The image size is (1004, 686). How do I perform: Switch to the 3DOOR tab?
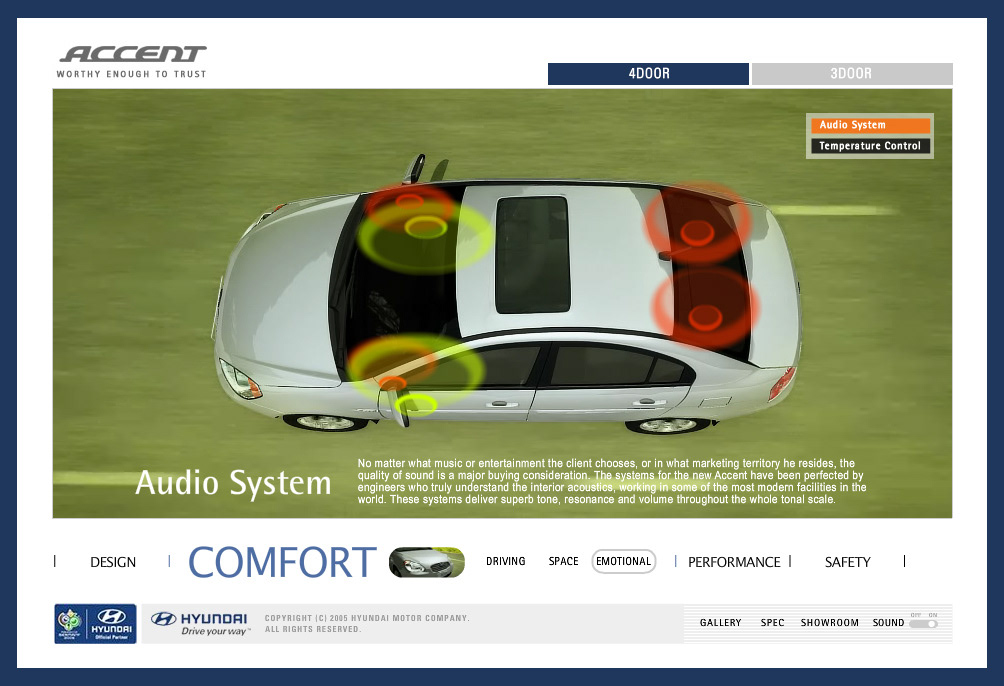852,74
